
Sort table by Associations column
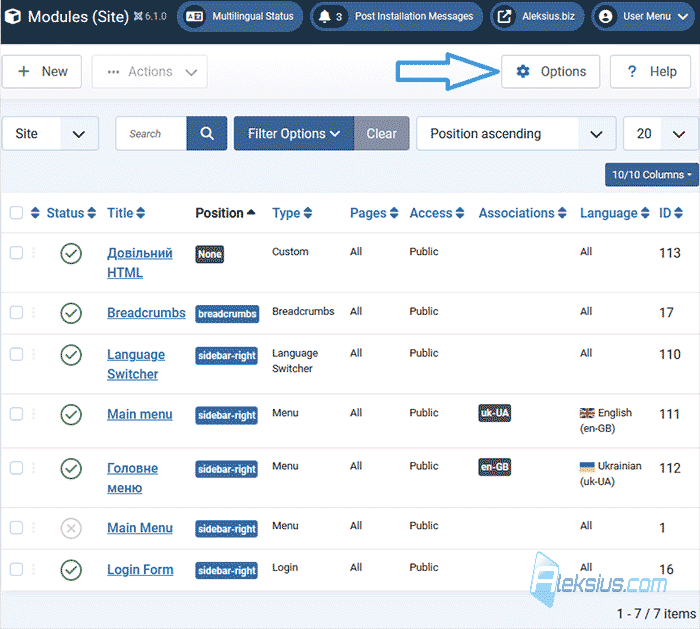click(x=522, y=213)
